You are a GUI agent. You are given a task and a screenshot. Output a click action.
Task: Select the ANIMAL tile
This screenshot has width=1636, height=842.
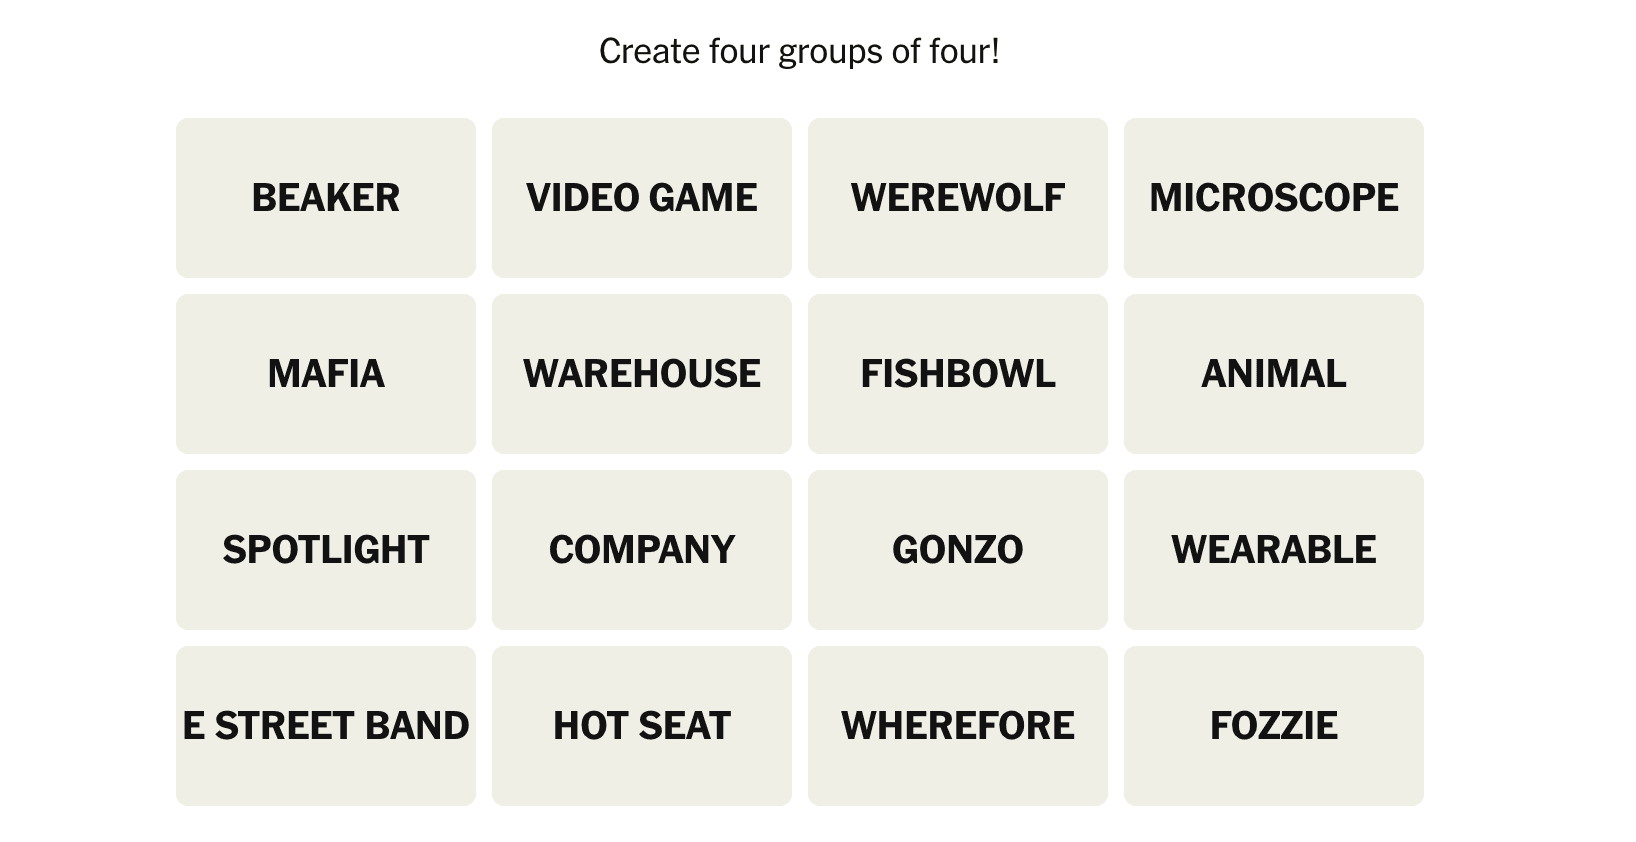pos(1274,374)
